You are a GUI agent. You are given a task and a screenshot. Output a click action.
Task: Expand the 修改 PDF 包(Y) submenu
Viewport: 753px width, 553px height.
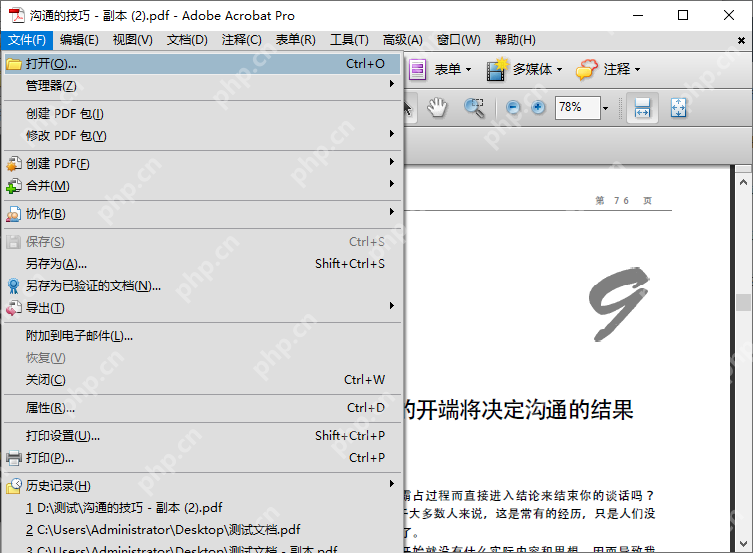202,136
